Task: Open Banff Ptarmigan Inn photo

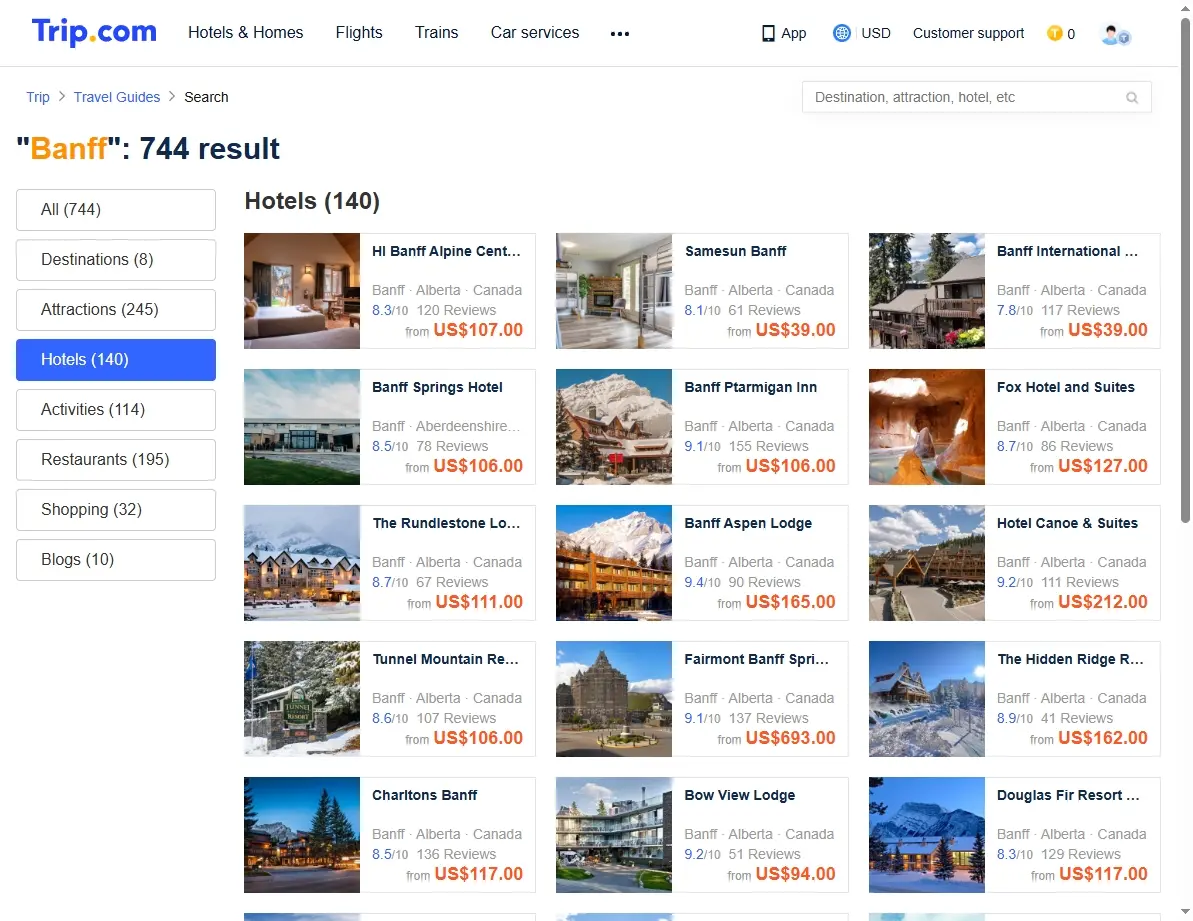Action: point(614,427)
